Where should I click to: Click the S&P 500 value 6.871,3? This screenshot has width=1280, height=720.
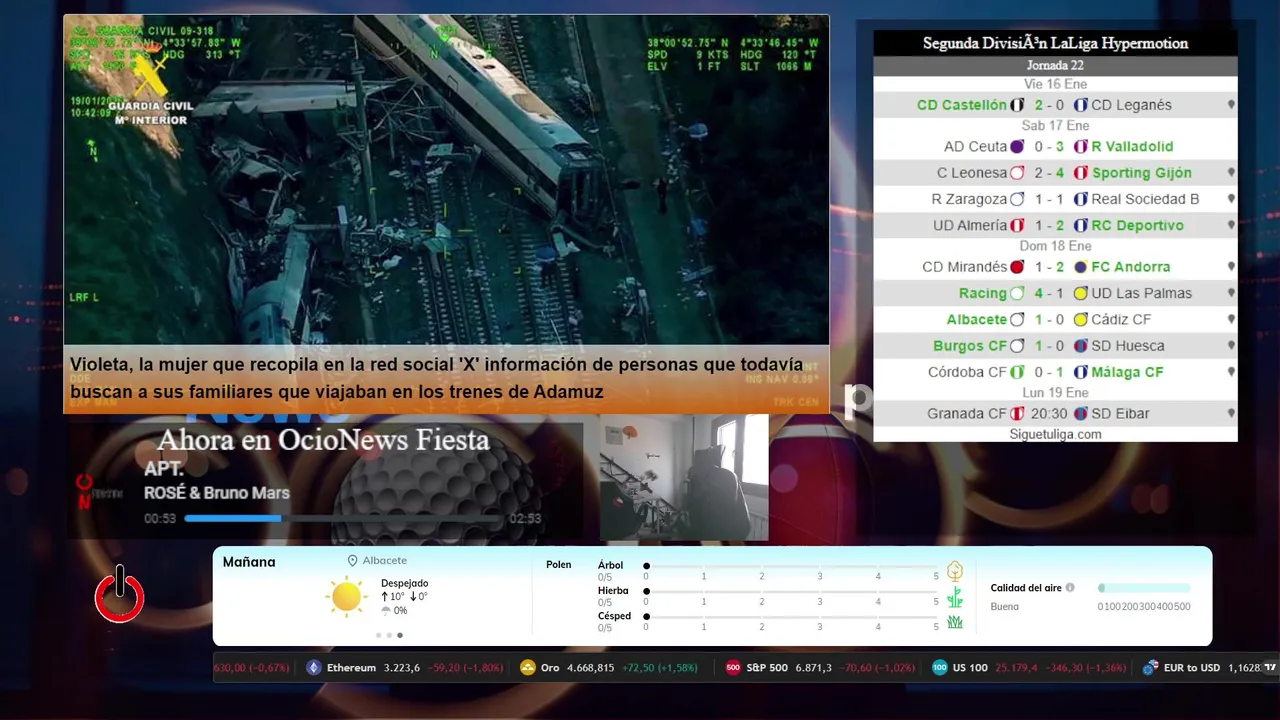(813, 668)
